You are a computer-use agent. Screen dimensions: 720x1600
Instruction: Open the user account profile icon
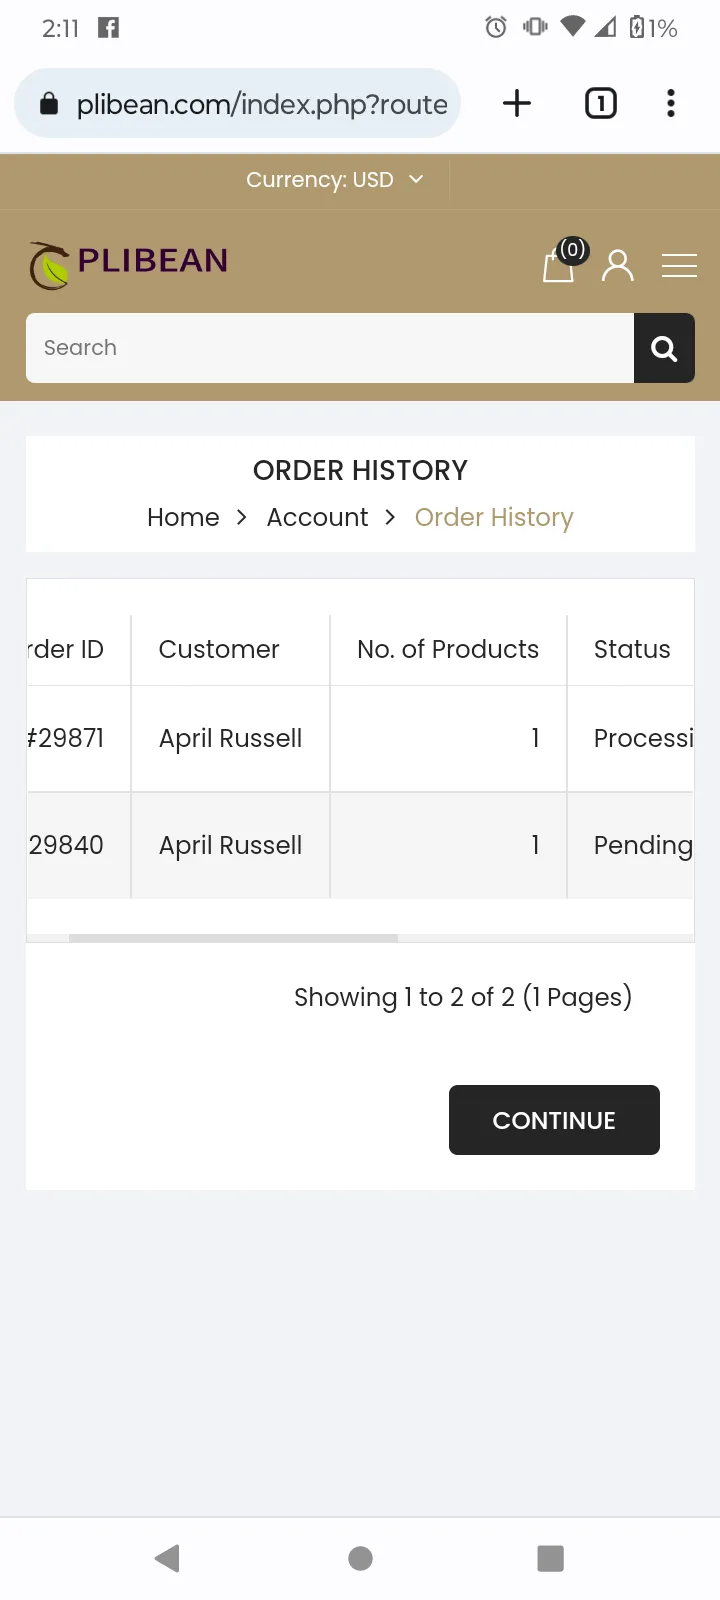click(x=618, y=265)
